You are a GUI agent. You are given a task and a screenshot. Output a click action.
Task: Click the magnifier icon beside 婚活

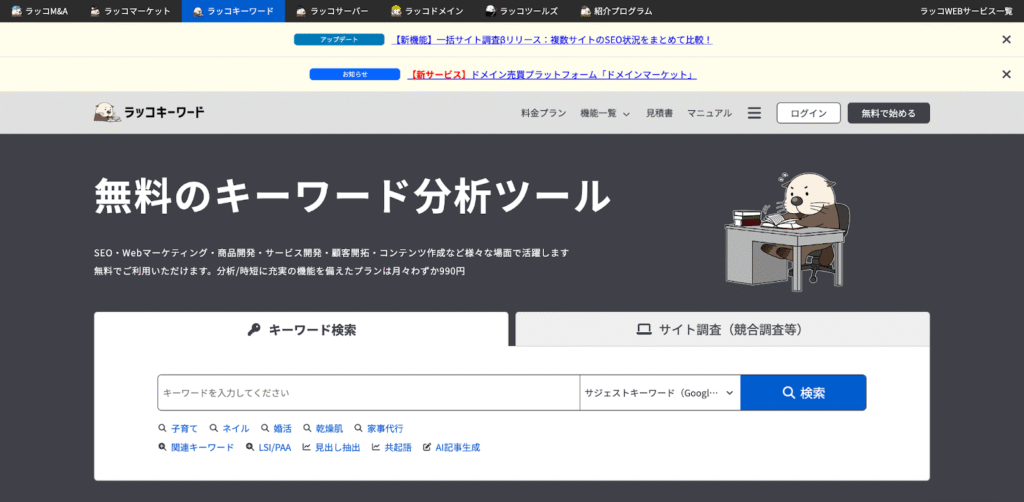click(265, 429)
